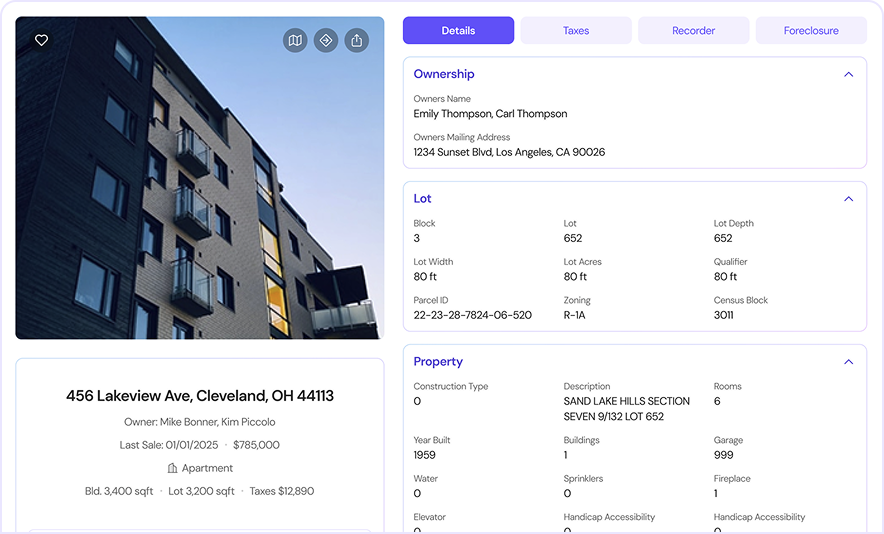Collapse the Property section chevron
Screen dimensions: 884x534
pyautogui.click(x=848, y=362)
